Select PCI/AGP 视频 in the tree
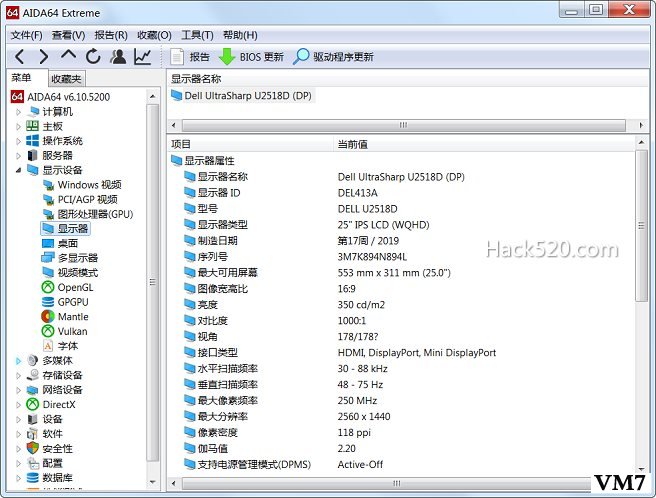The width and height of the screenshot is (656, 498). pyautogui.click(x=80, y=199)
